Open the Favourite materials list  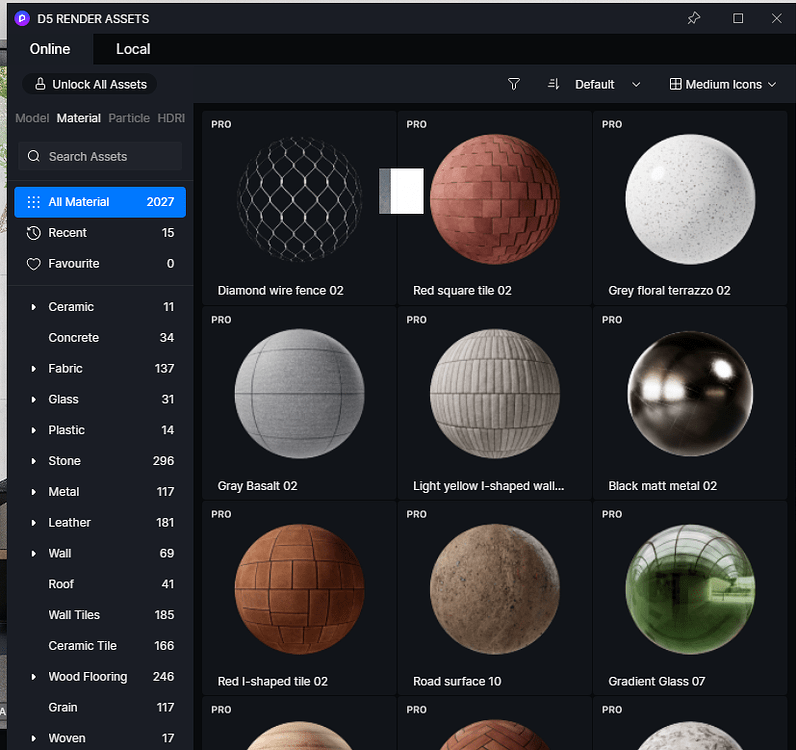click(100, 264)
